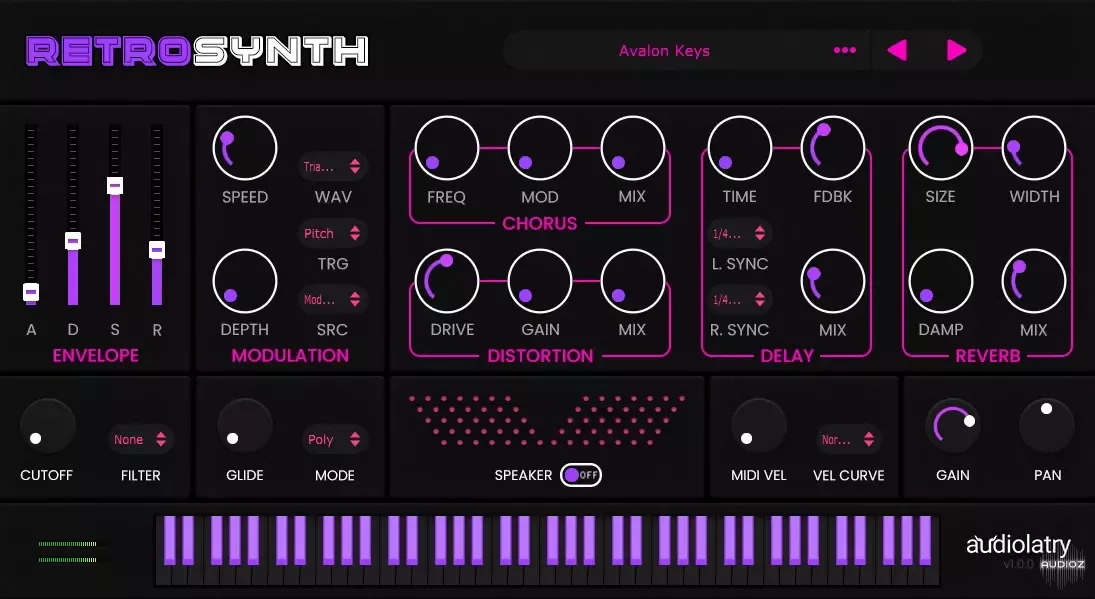
Task: Click the distortion GAIN knob
Action: pos(540,281)
